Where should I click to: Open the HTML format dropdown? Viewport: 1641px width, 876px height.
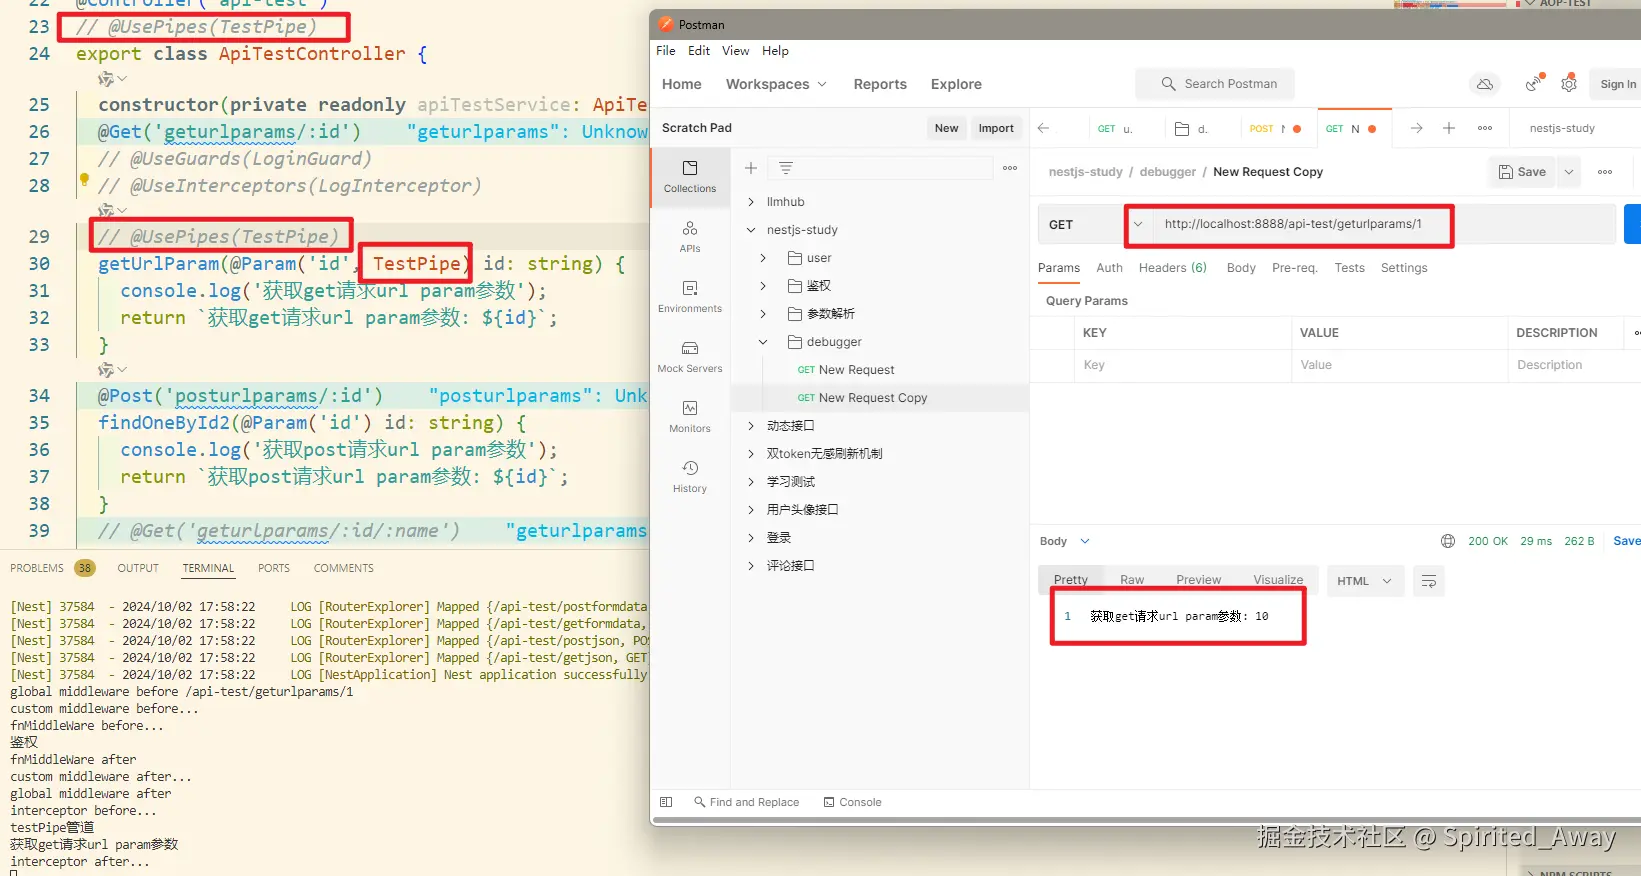click(x=1365, y=581)
